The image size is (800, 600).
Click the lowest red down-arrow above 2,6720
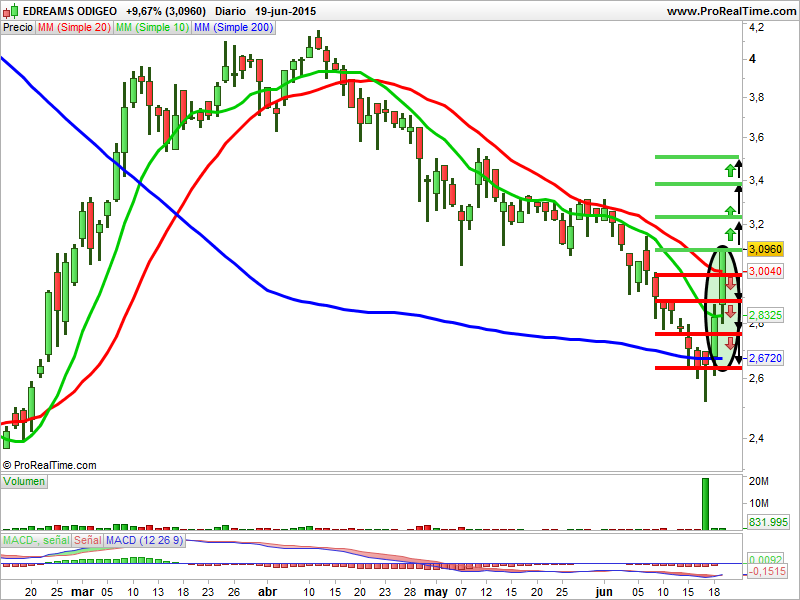point(731,343)
